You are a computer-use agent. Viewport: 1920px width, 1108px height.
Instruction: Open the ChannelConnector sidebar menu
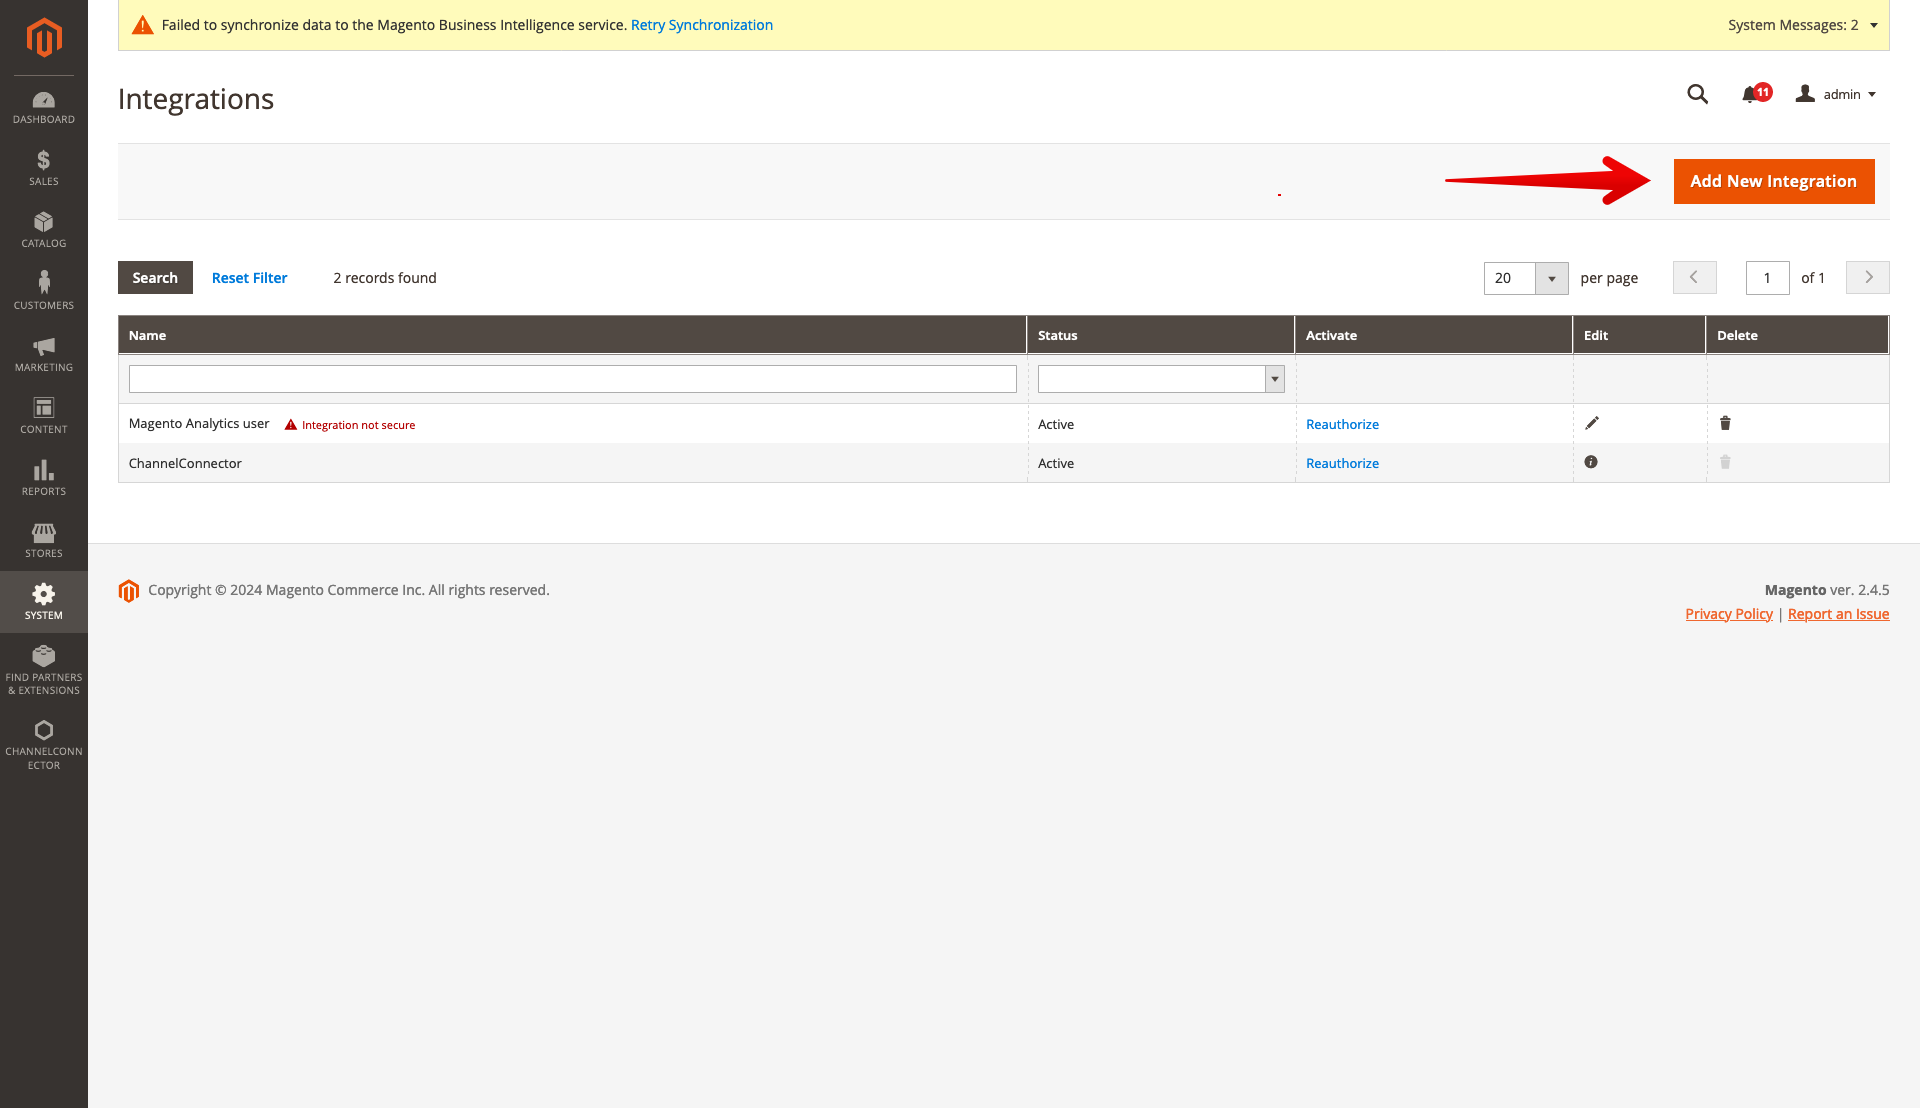tap(43, 745)
